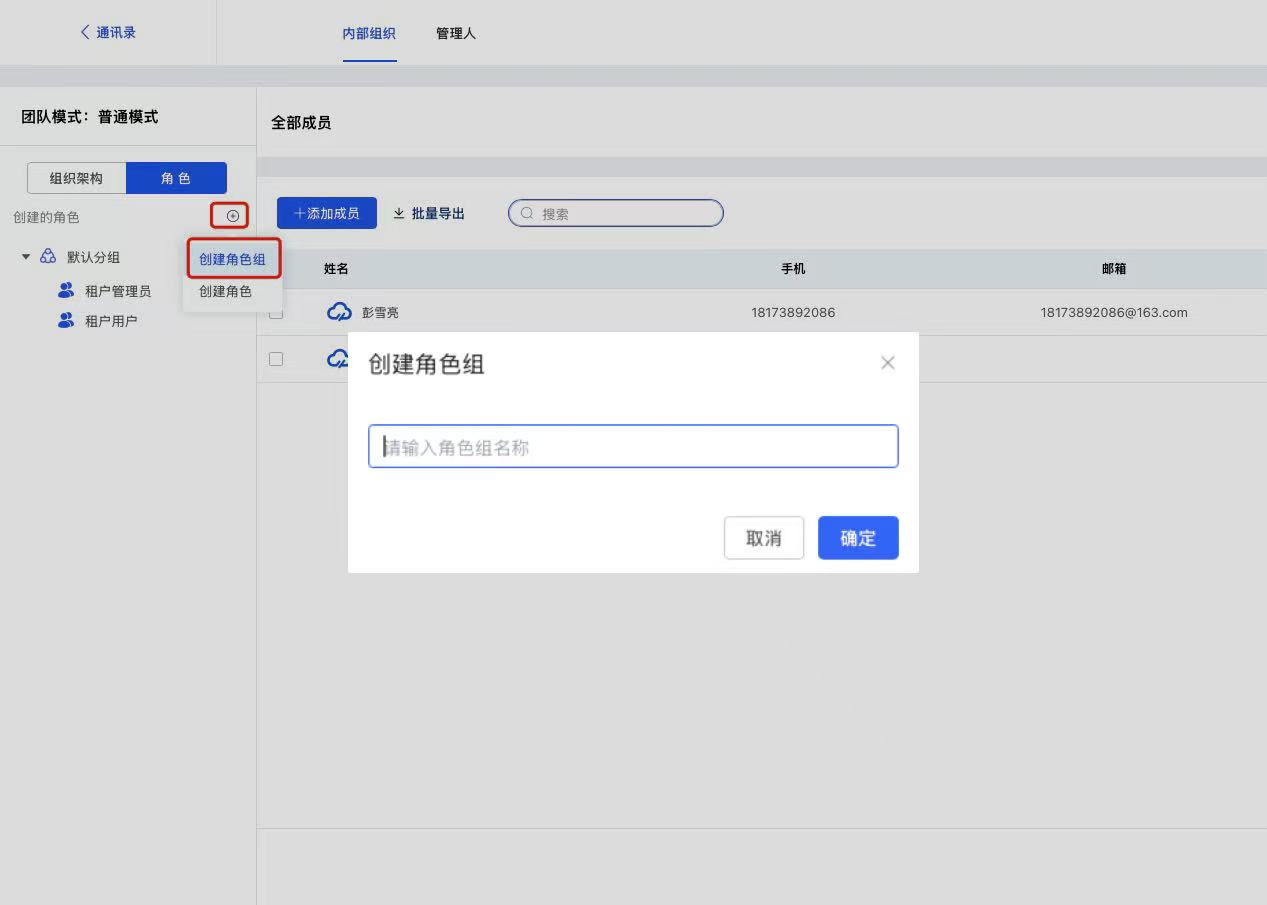Viewport: 1267px width, 905px height.
Task: Go back via 通讯录 chevron
Action: [85, 33]
